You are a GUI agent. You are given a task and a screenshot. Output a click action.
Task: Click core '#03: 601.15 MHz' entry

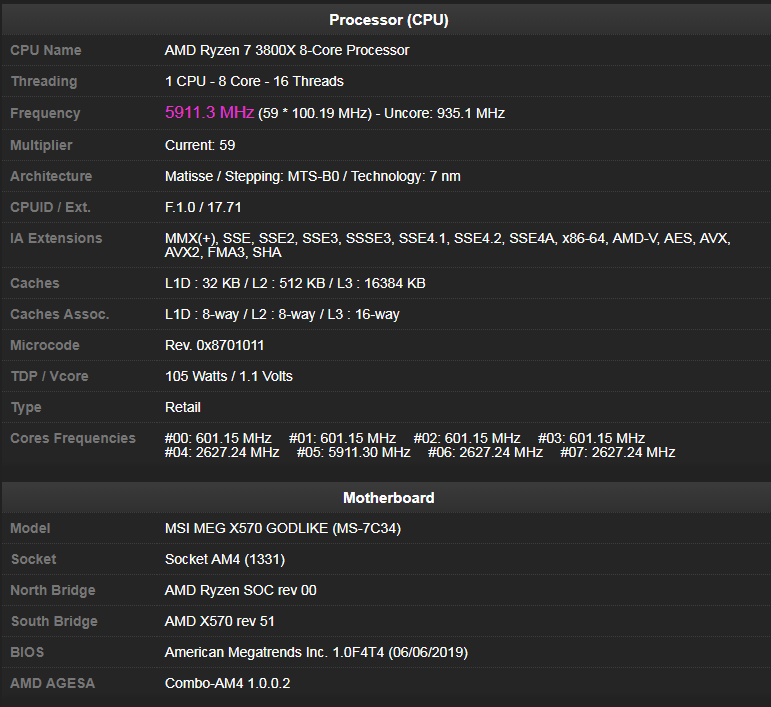click(x=591, y=438)
